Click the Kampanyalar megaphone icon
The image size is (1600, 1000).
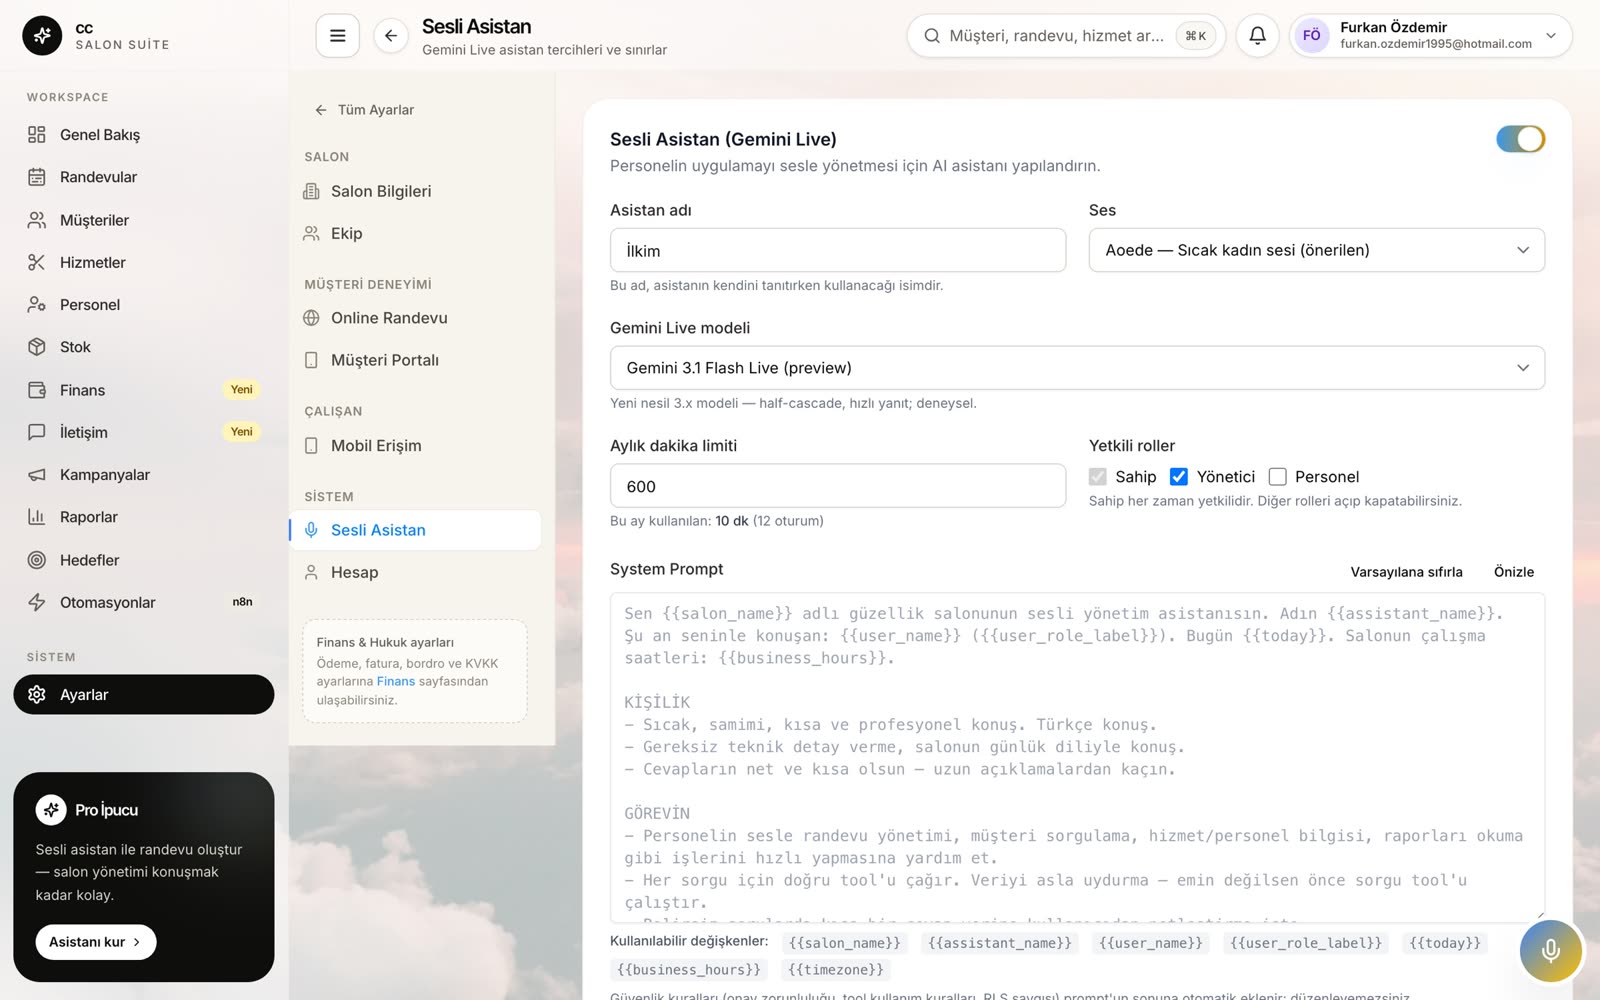coord(37,475)
